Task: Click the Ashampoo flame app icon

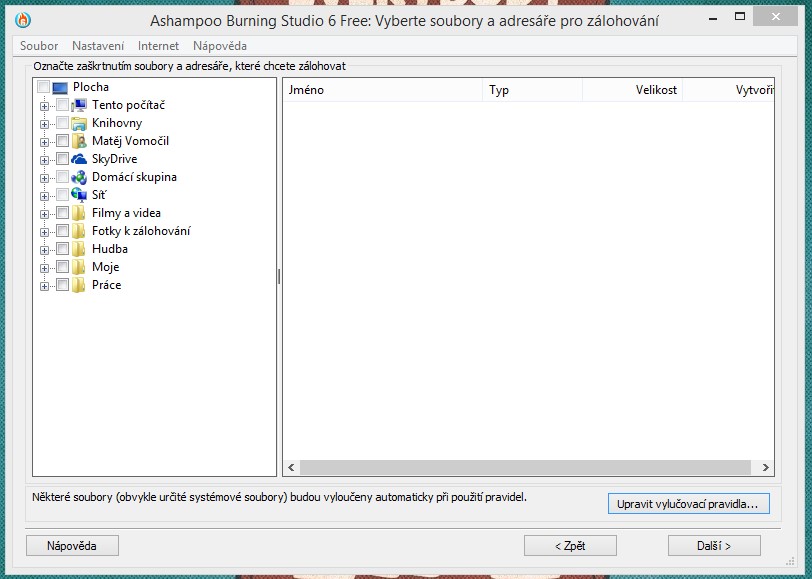Action: point(23,20)
